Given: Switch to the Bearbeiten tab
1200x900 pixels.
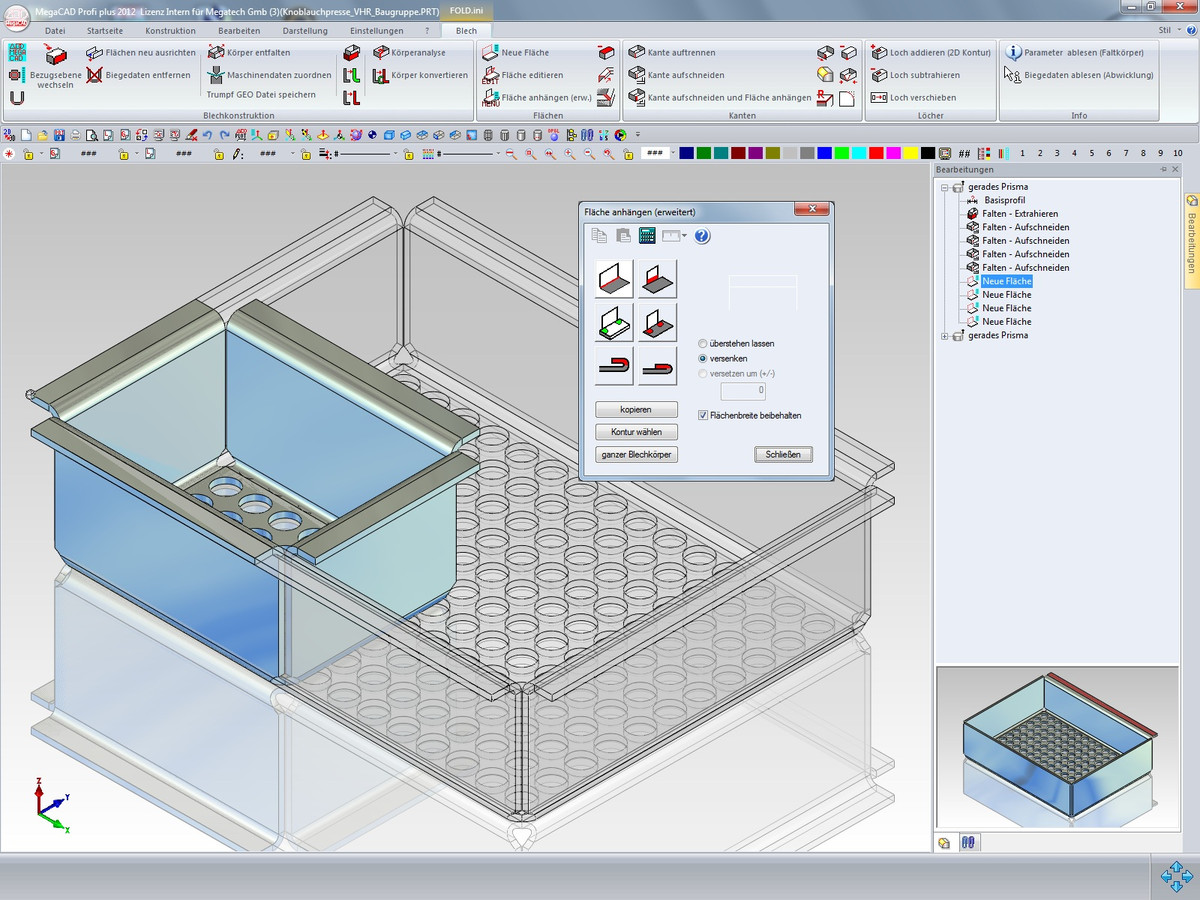Looking at the screenshot, I should tap(239, 31).
